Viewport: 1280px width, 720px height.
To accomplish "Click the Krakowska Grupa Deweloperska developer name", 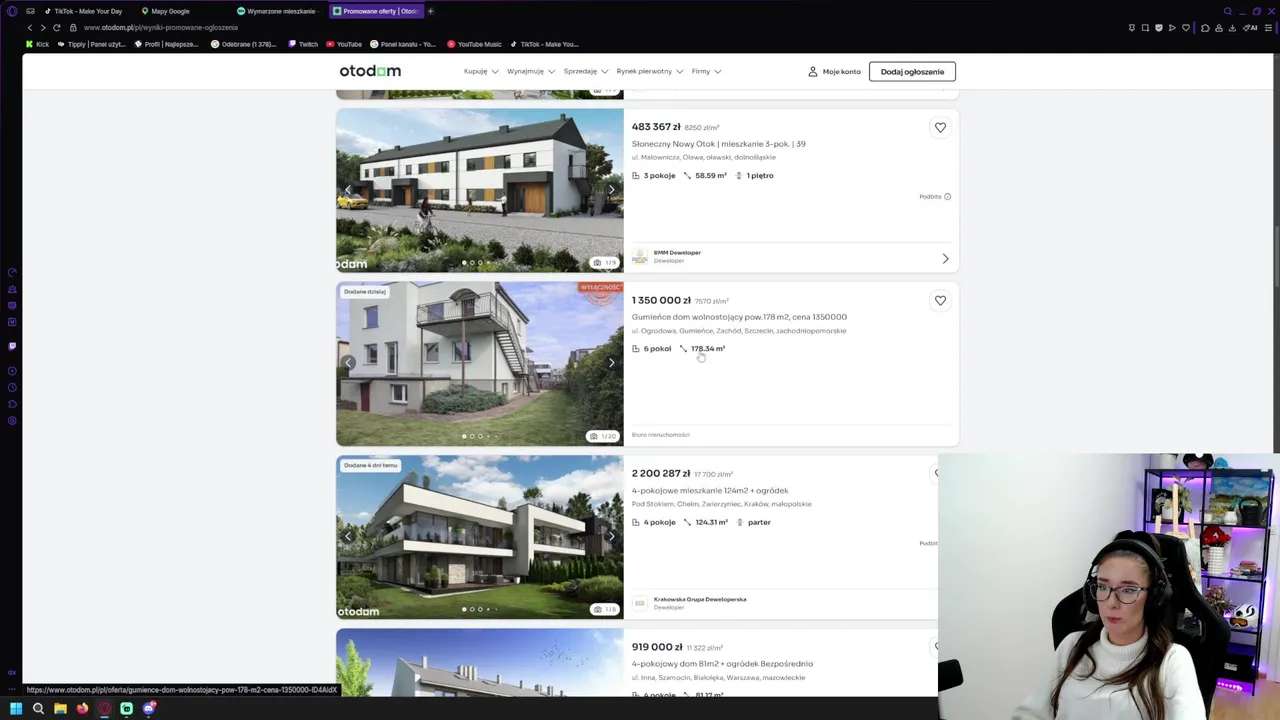I will (x=700, y=599).
